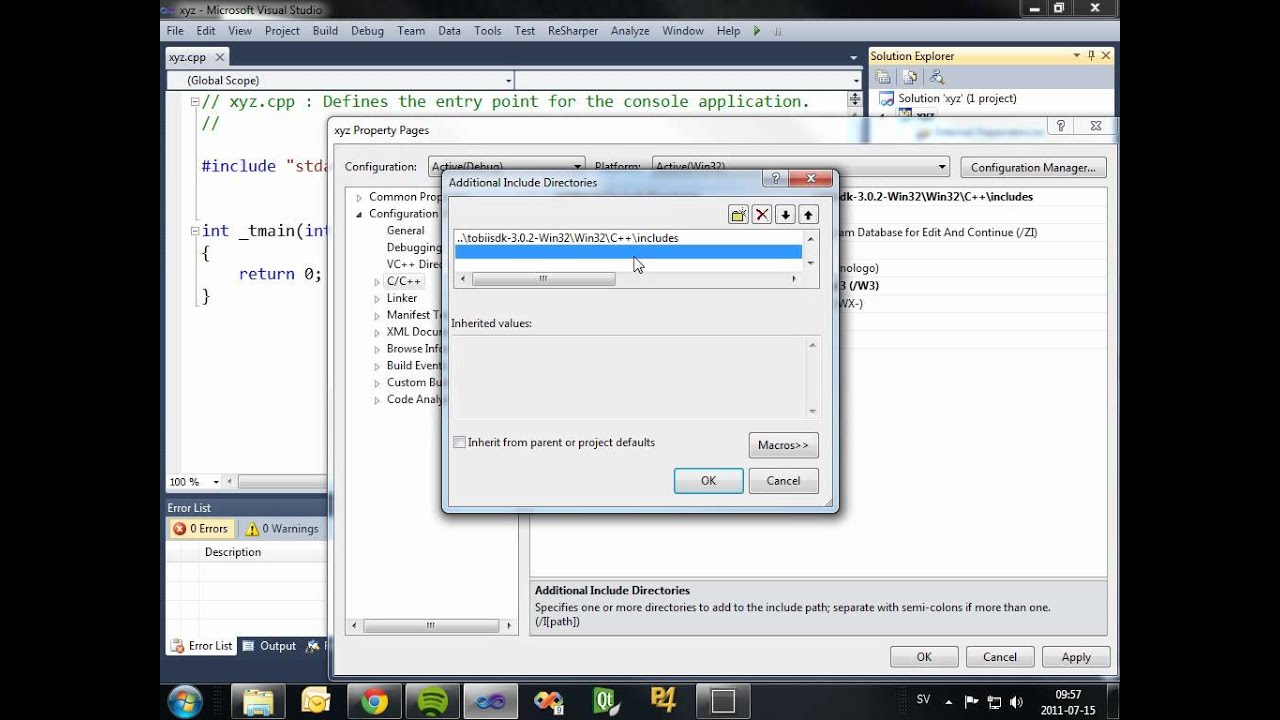Open Spotify from the taskbar
The width and height of the screenshot is (1280, 720).
[x=432, y=701]
